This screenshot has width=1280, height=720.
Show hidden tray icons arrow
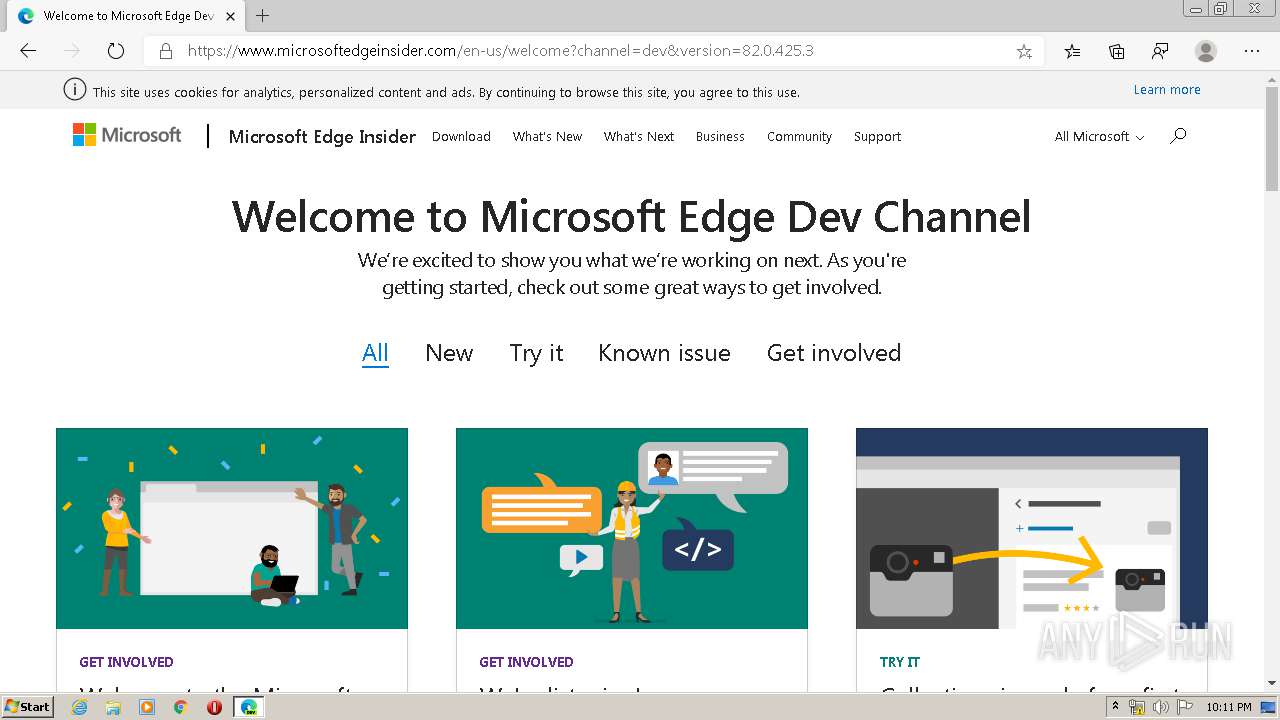tap(1115, 707)
